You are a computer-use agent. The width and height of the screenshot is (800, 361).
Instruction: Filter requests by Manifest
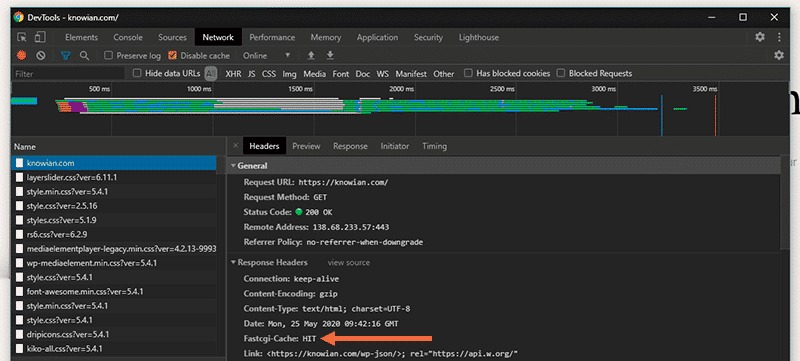tap(411, 74)
